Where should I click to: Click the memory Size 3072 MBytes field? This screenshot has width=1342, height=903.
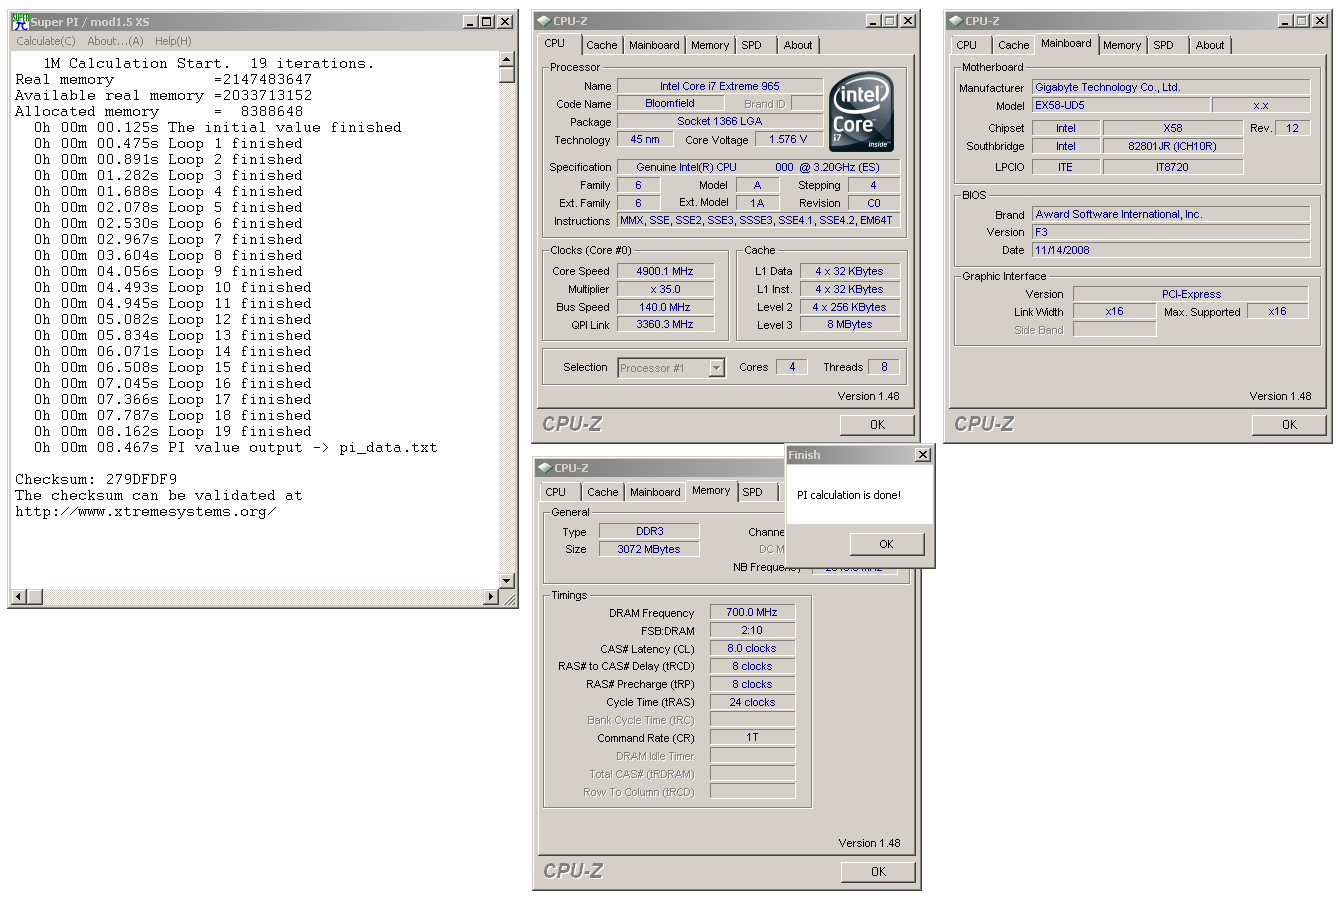pos(649,549)
